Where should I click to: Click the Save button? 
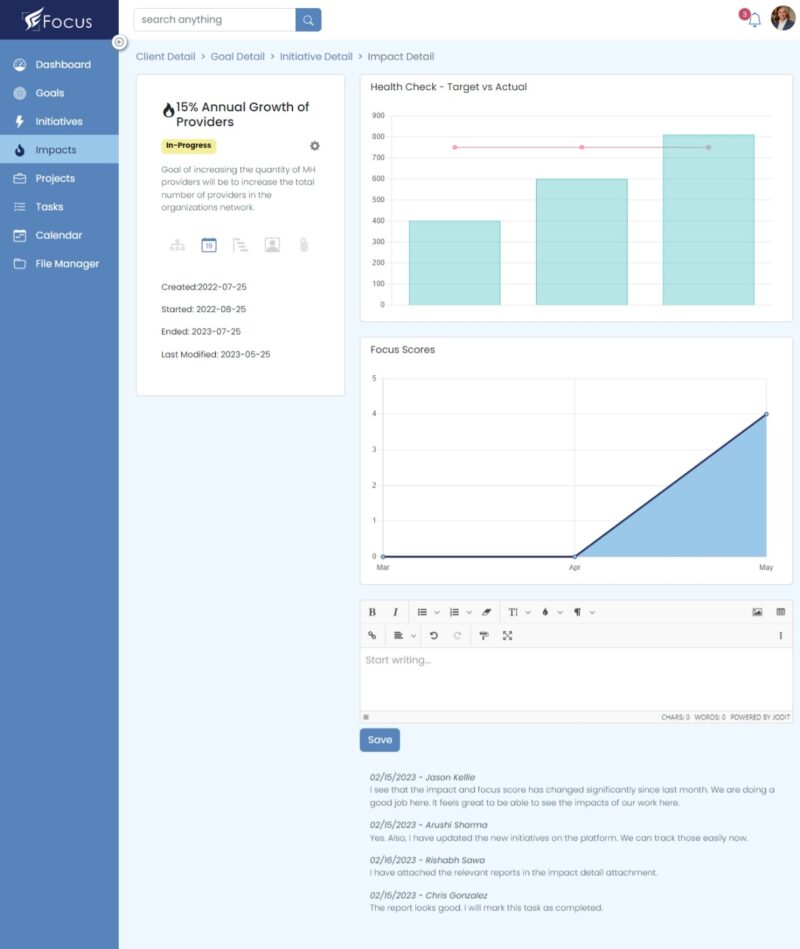pos(380,740)
